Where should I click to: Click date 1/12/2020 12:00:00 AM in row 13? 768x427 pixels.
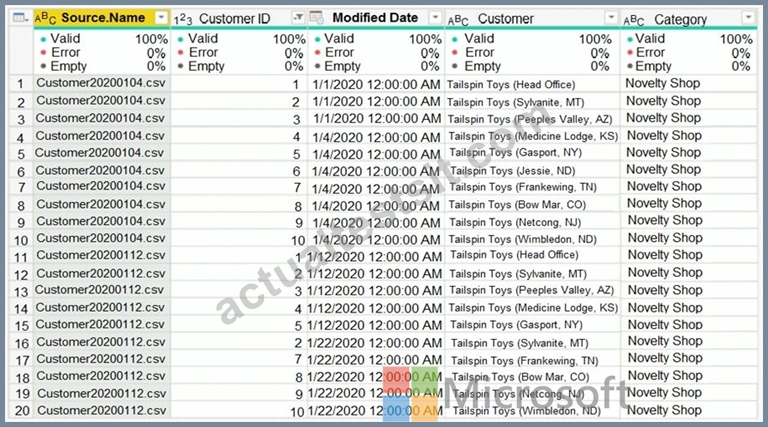pos(375,291)
